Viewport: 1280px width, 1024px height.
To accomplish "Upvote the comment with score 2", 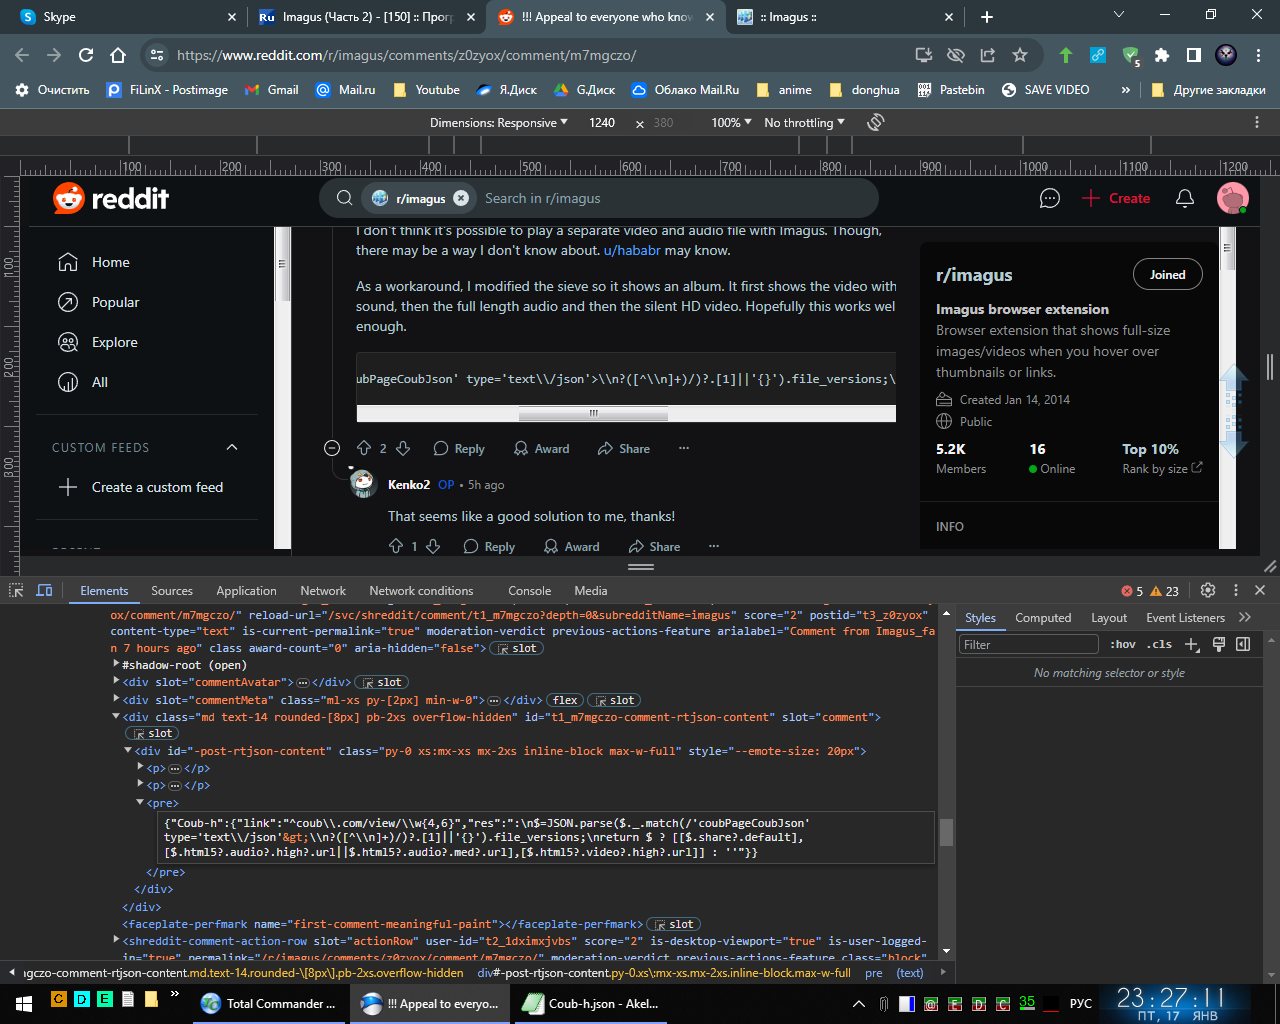I will click(364, 449).
